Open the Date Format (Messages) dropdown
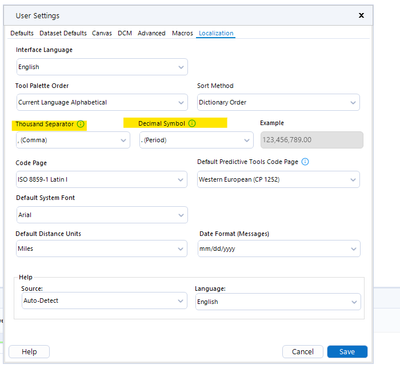 pos(279,249)
